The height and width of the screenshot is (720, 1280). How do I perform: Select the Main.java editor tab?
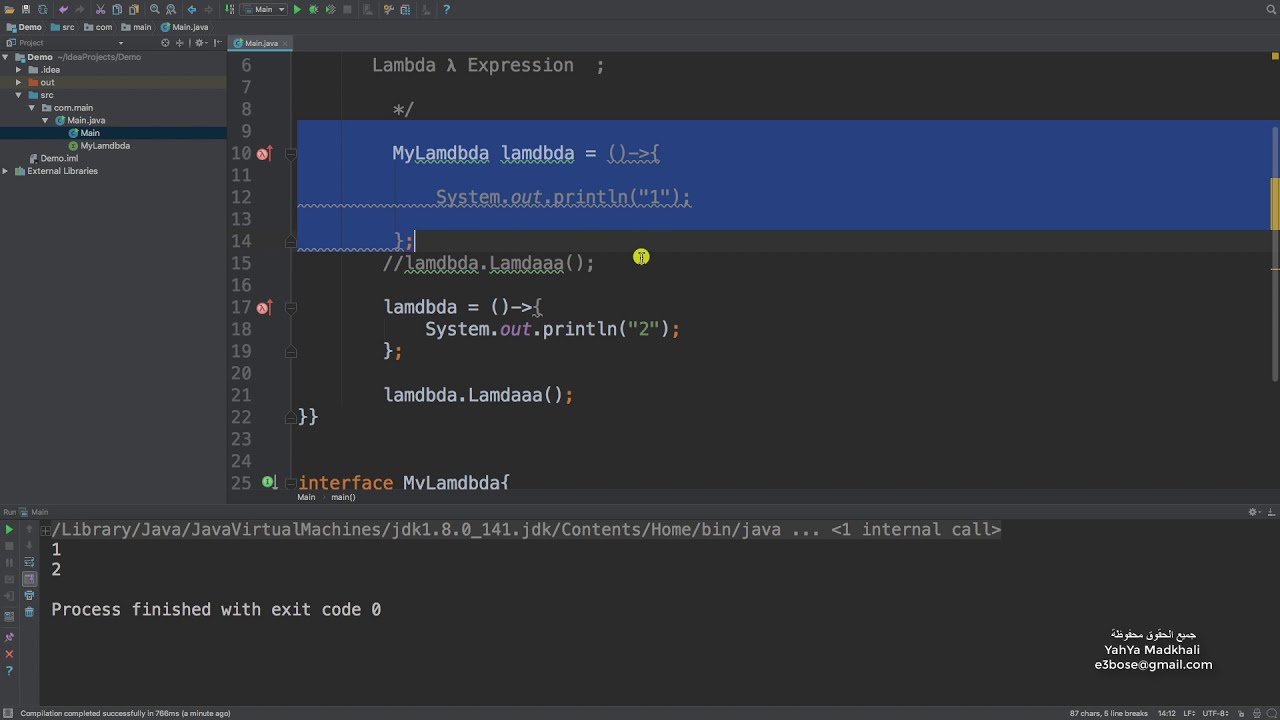(x=261, y=43)
